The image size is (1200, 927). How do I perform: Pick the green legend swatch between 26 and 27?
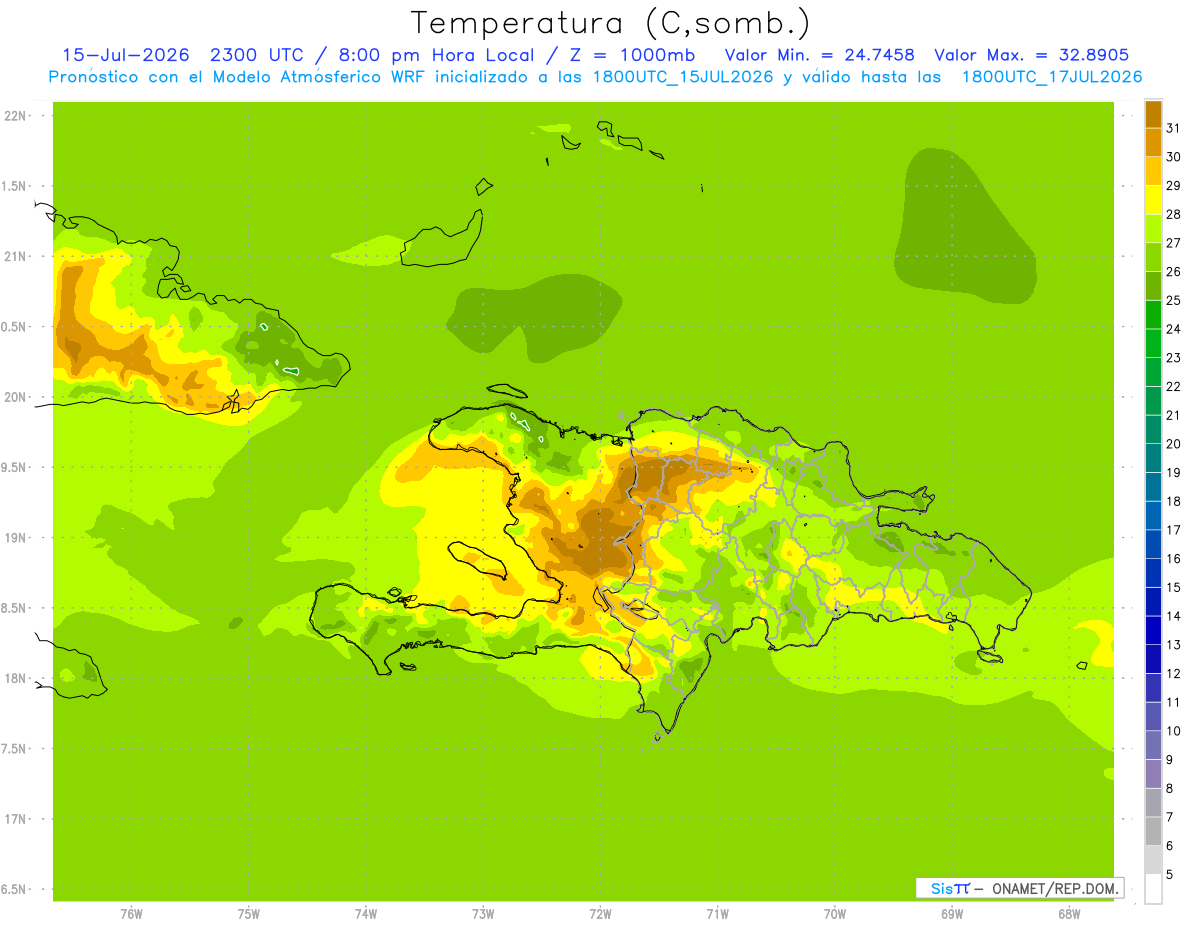click(x=1153, y=257)
